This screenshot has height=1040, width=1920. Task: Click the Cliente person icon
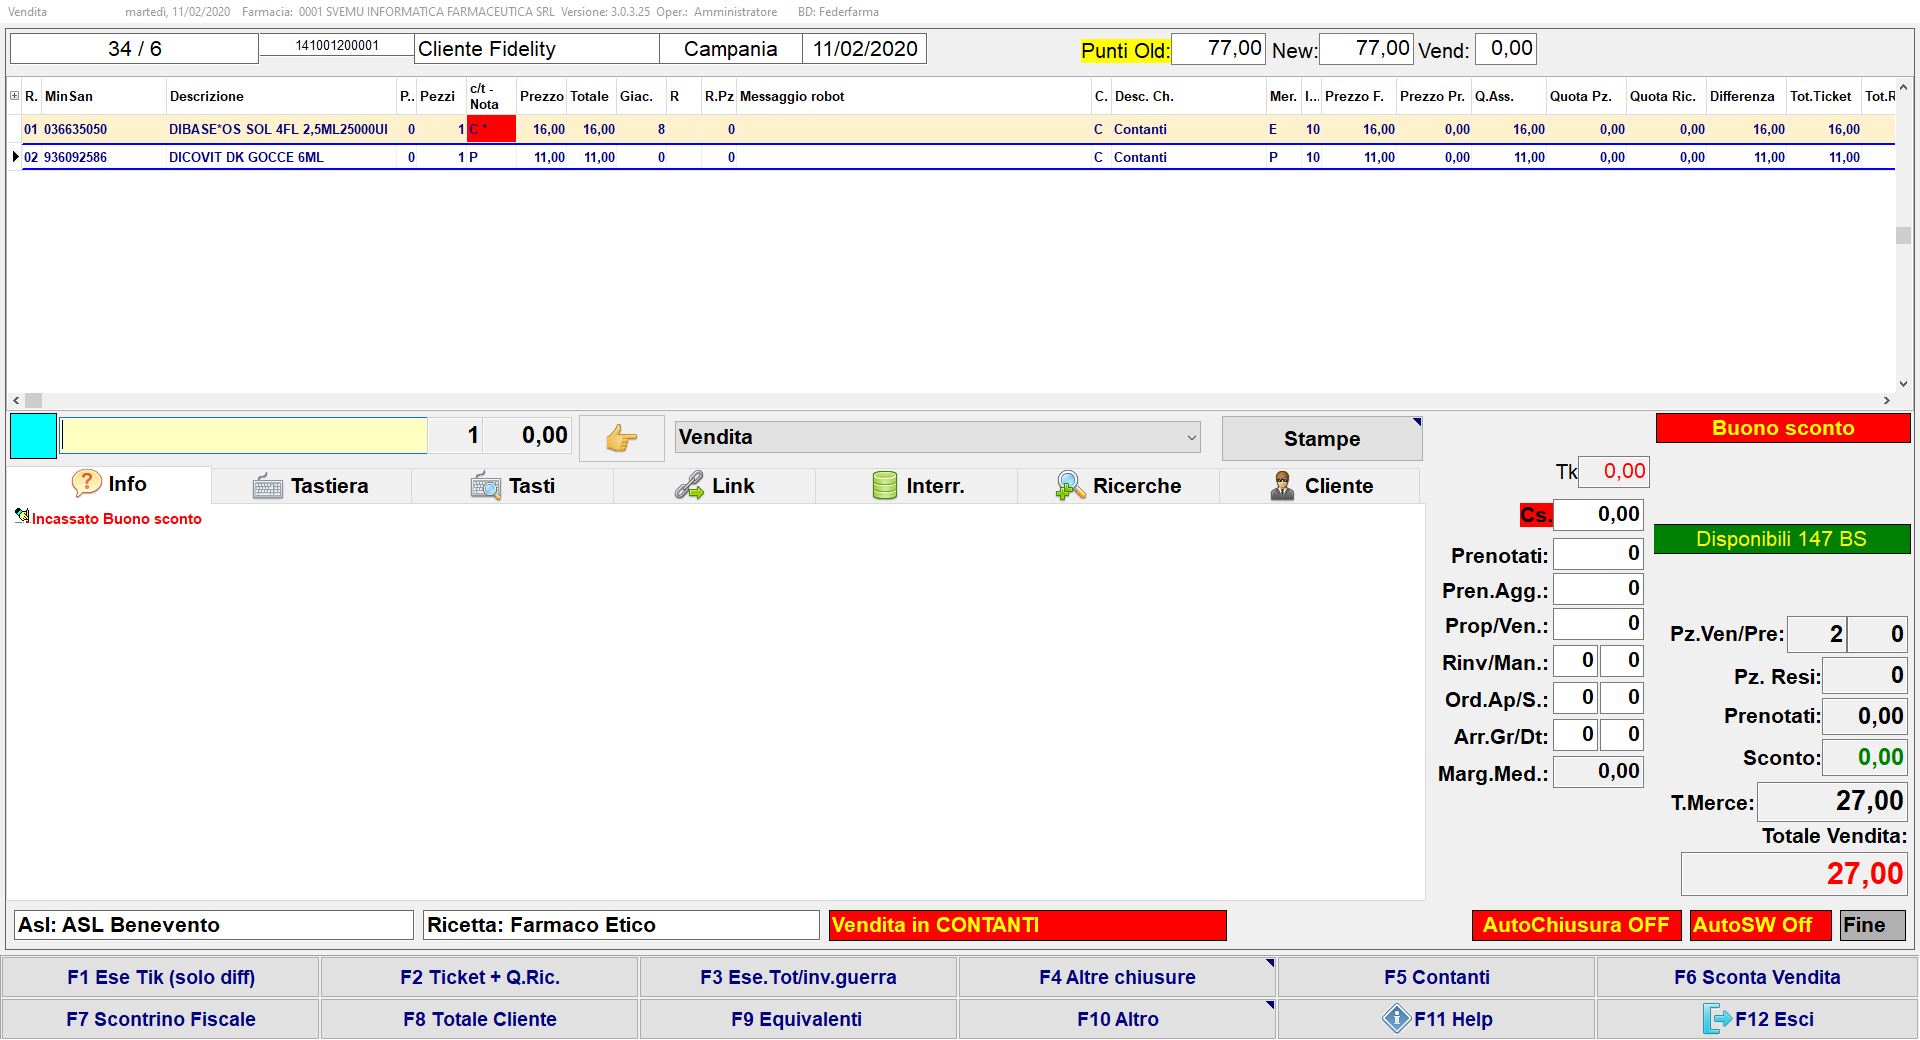pyautogui.click(x=1282, y=486)
